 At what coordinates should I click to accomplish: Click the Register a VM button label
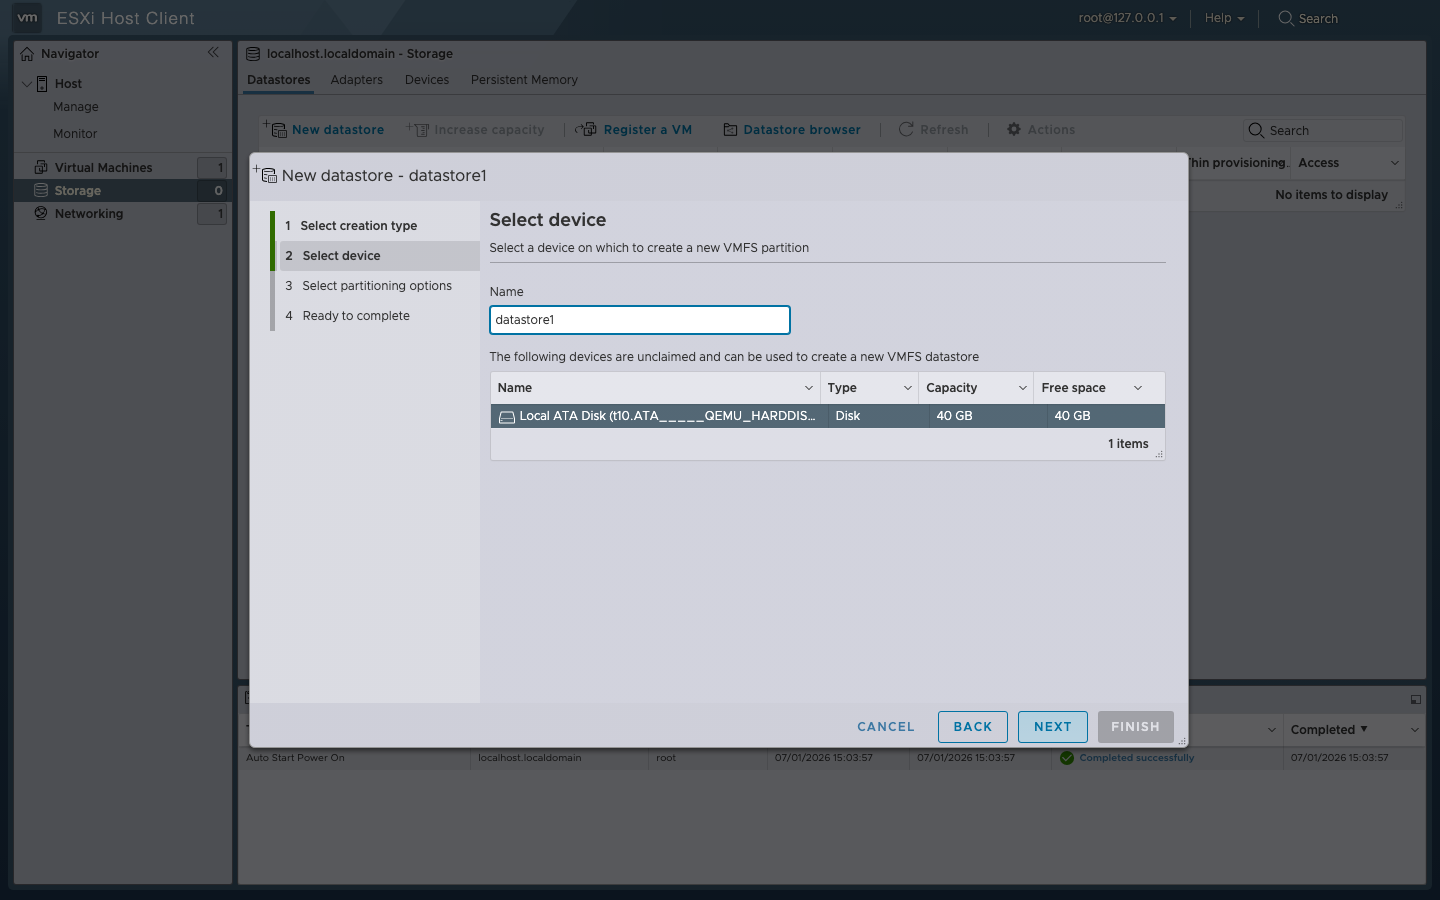(648, 130)
